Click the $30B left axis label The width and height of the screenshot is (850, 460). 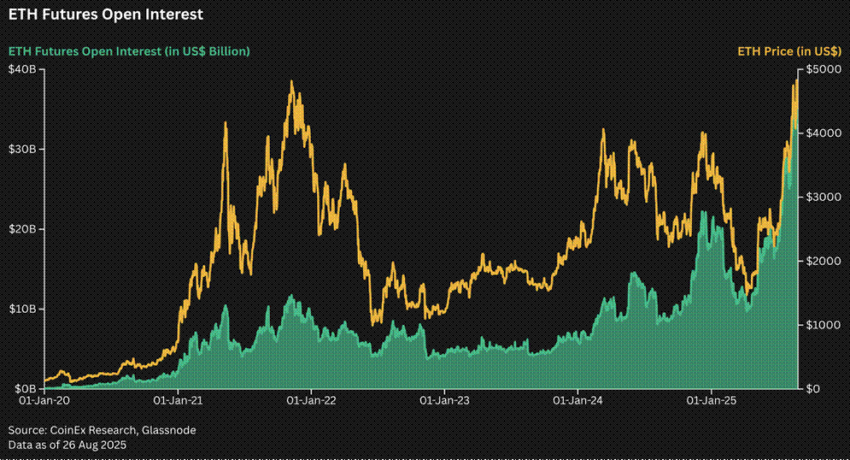tap(22, 149)
